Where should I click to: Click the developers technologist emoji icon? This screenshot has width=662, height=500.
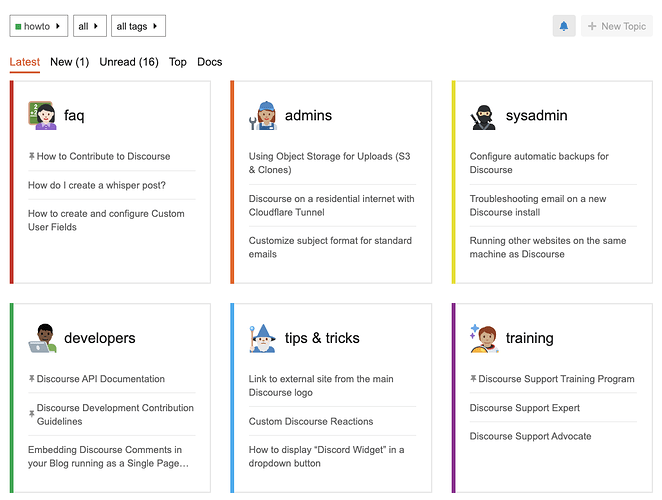tap(42, 338)
